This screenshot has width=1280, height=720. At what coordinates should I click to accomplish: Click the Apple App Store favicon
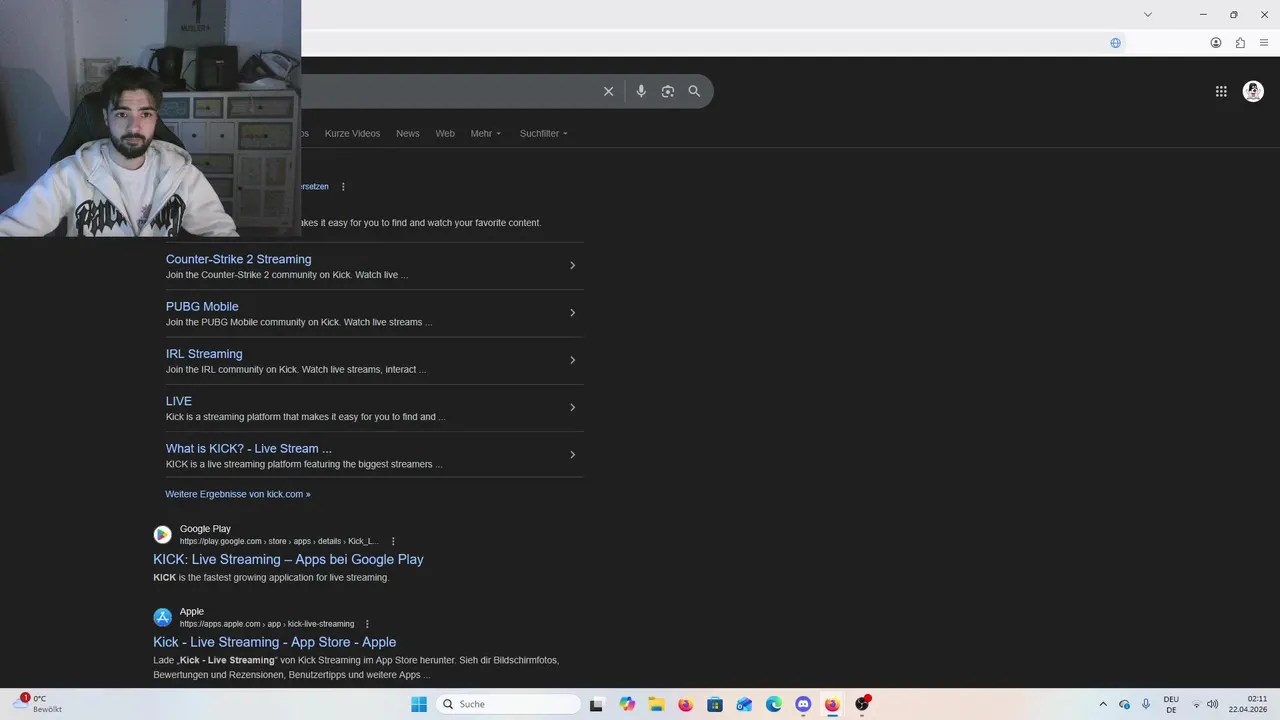(162, 617)
